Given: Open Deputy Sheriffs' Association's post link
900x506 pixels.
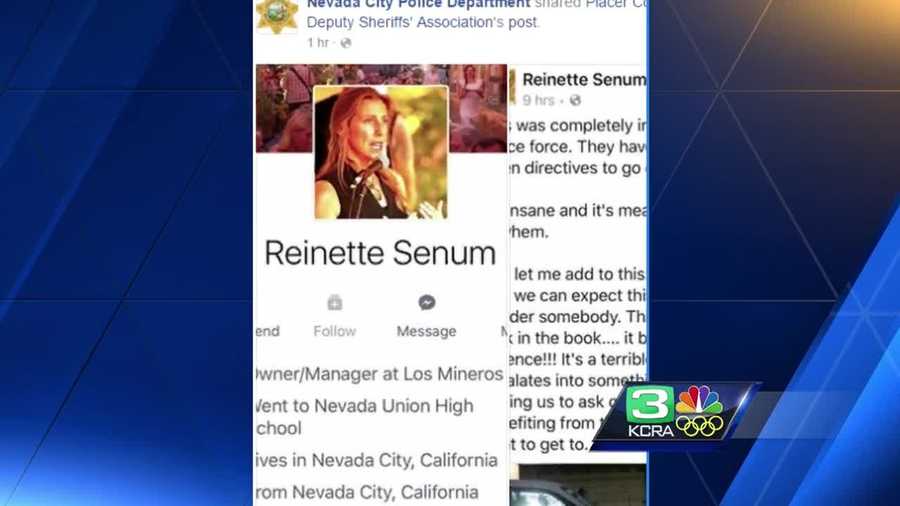Looking at the screenshot, I should click(x=422, y=22).
